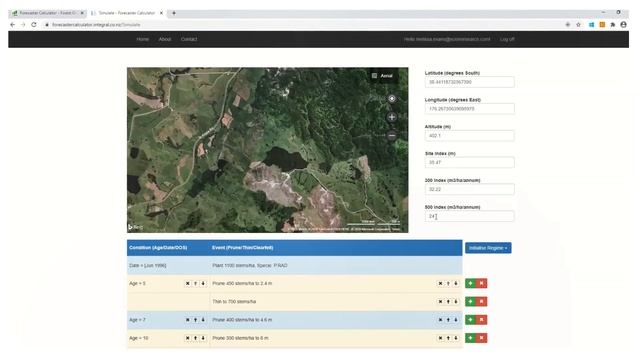Image resolution: width=640 pixels, height=360 pixels.
Task: Click the browser address bar
Action: [302, 24]
